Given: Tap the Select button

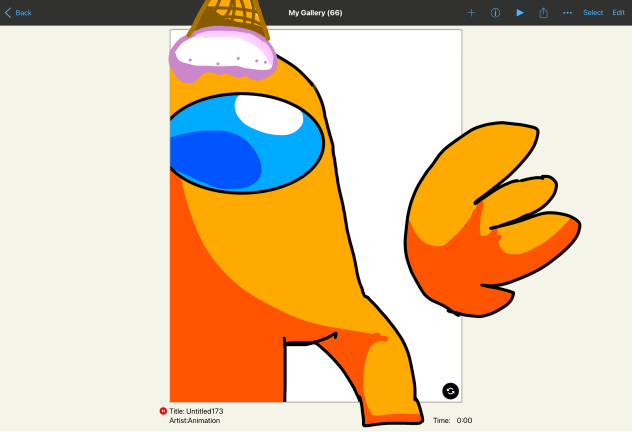Looking at the screenshot, I should click(593, 13).
